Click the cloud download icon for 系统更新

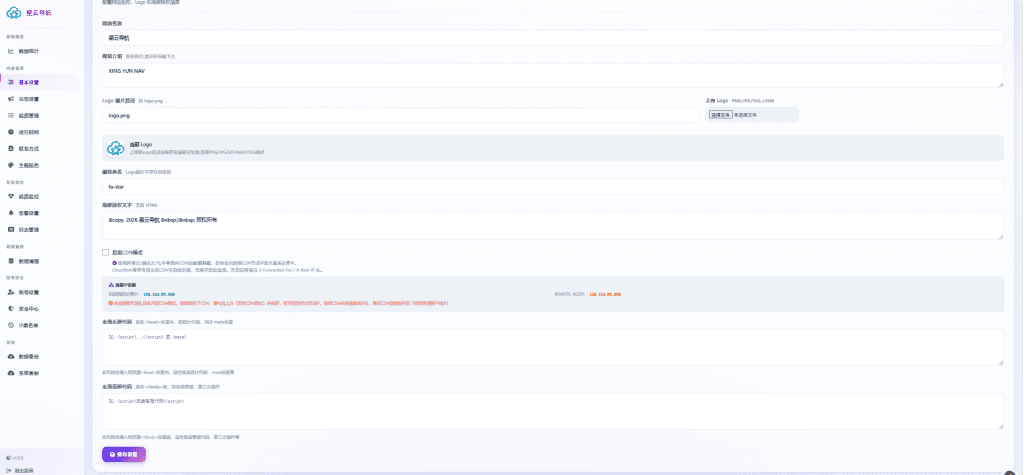coord(11,373)
